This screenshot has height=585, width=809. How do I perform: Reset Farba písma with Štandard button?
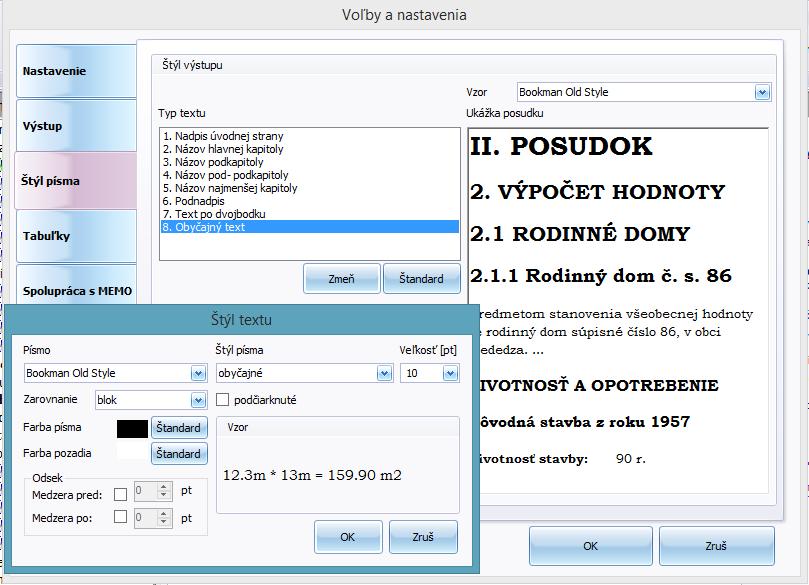click(x=179, y=428)
